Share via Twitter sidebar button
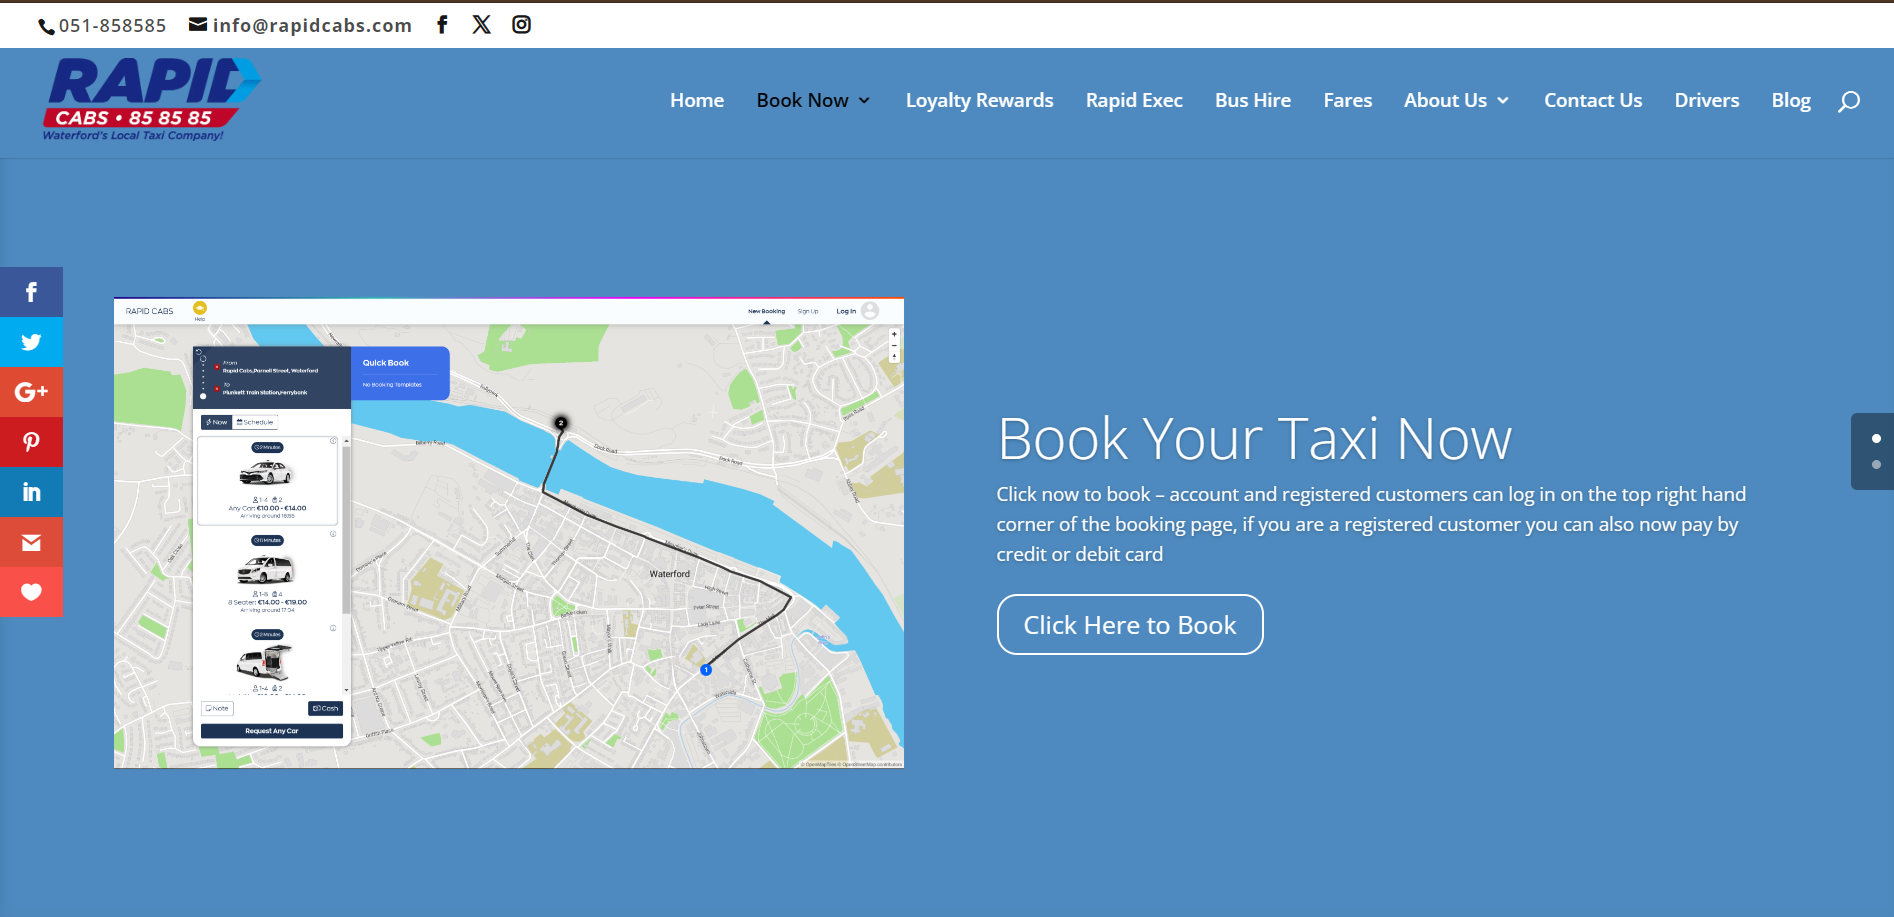The width and height of the screenshot is (1894, 917). pos(31,342)
